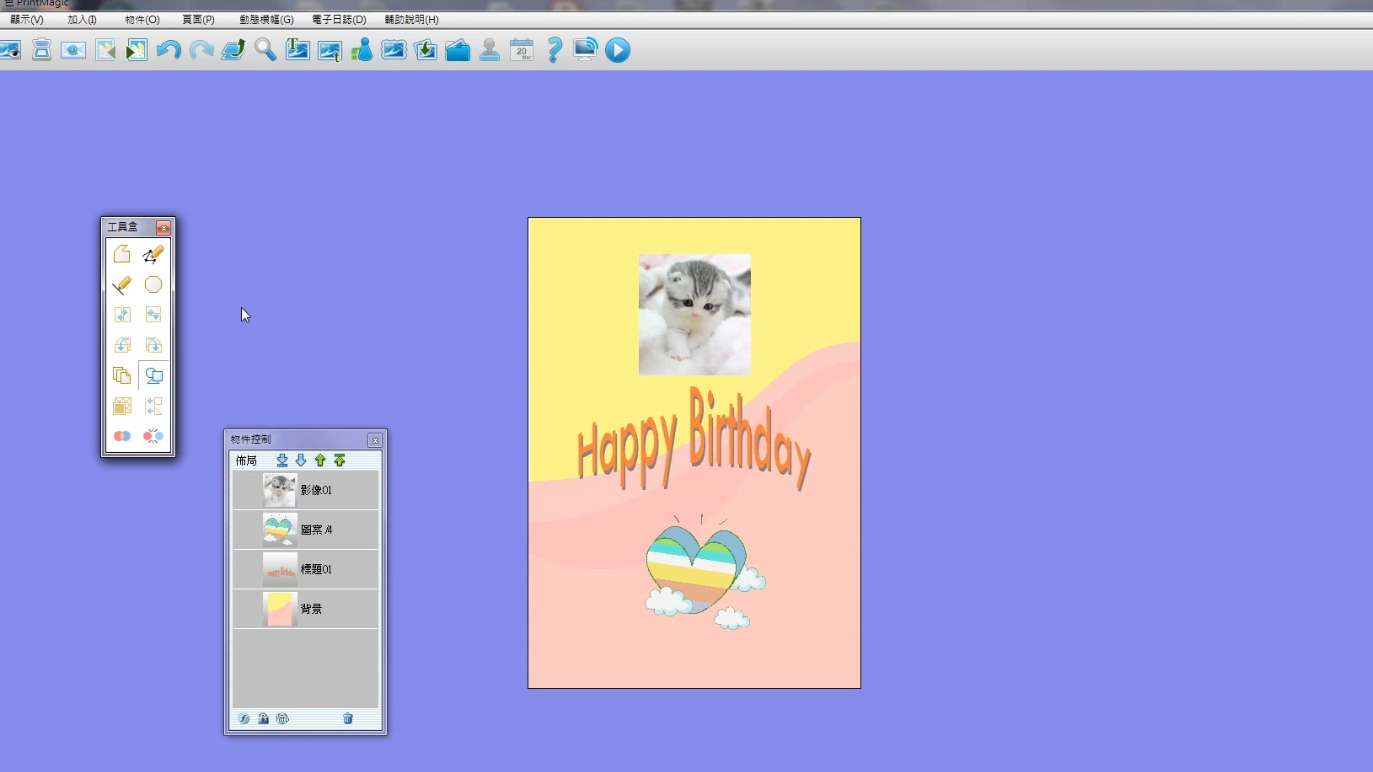Screen dimensions: 1373x772
Task: Click the scanner icon in toolbar
Action: 41,50
